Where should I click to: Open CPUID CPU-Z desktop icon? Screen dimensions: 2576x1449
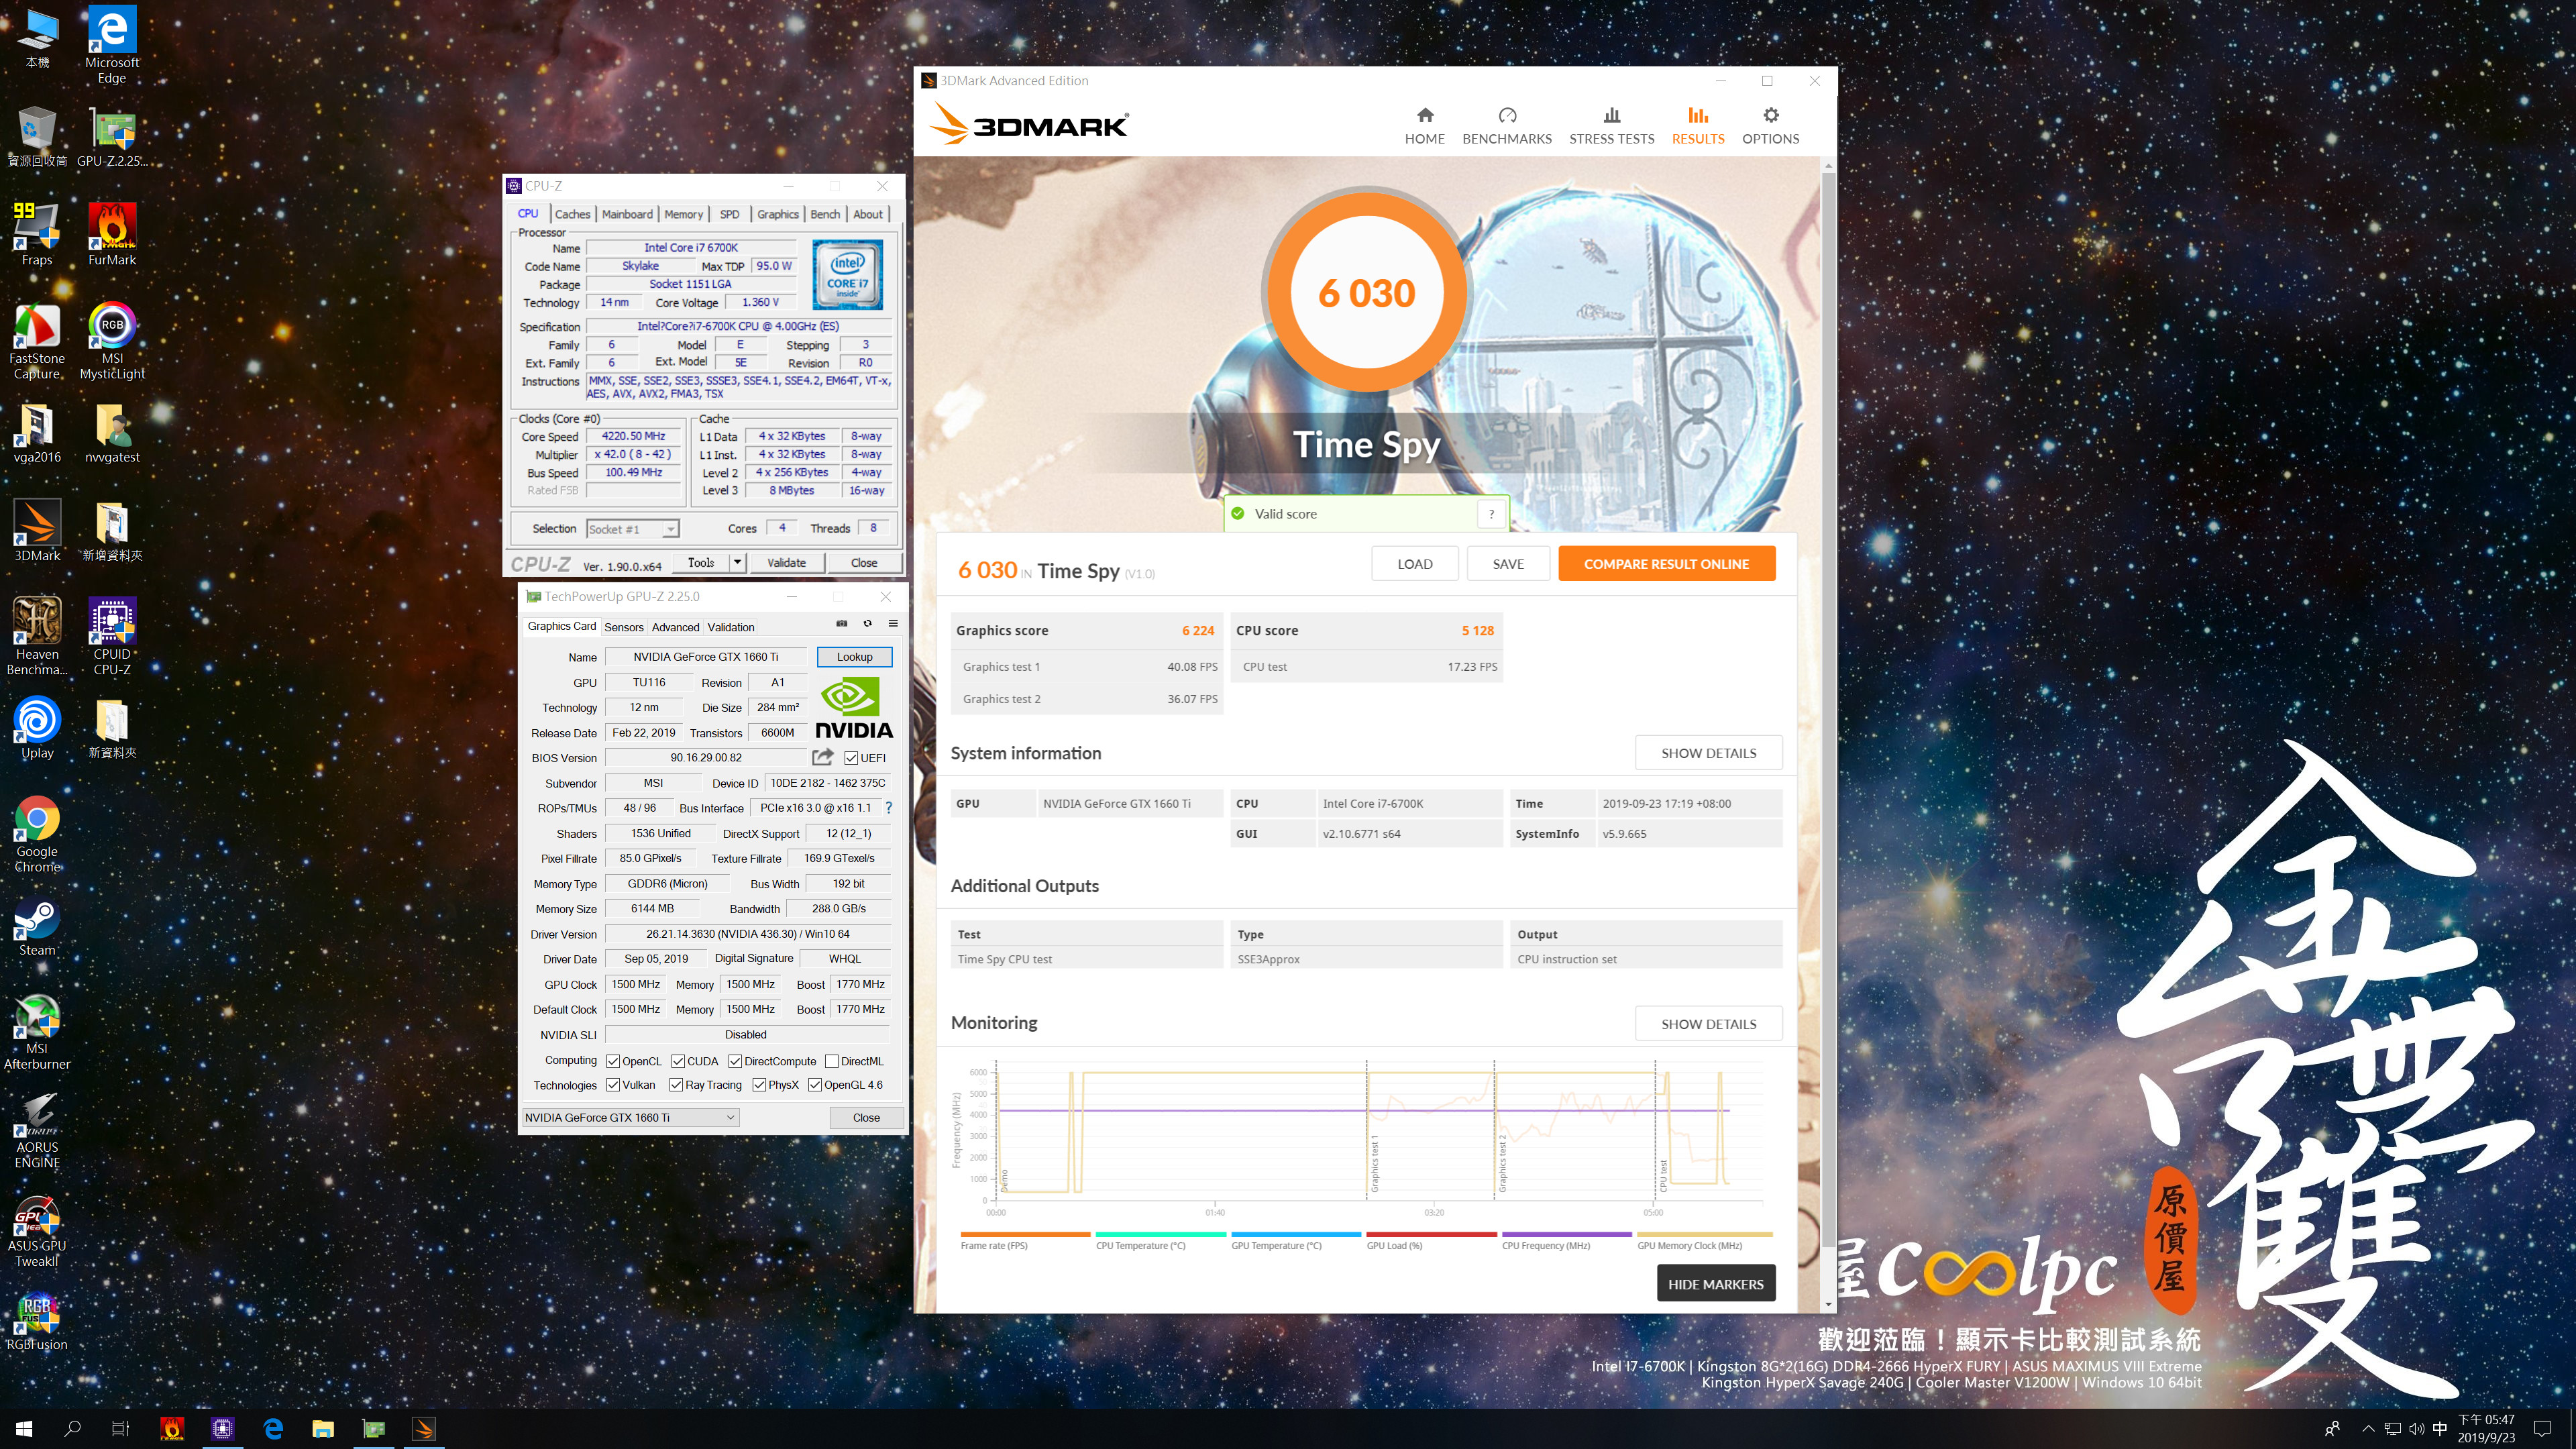click(112, 636)
